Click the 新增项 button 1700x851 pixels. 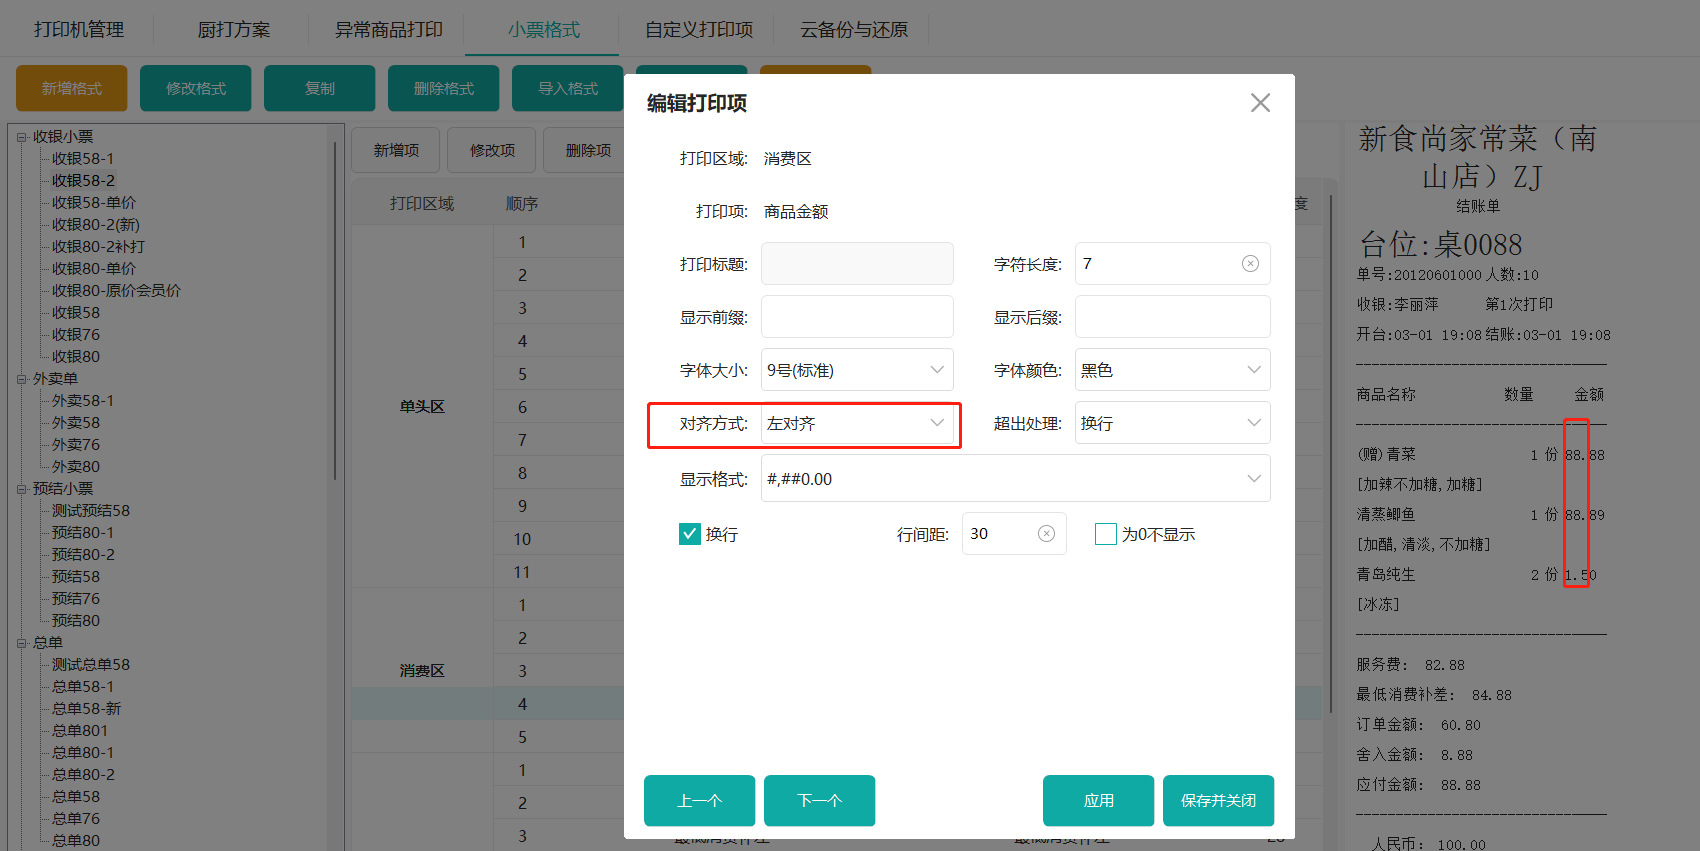[x=396, y=150]
